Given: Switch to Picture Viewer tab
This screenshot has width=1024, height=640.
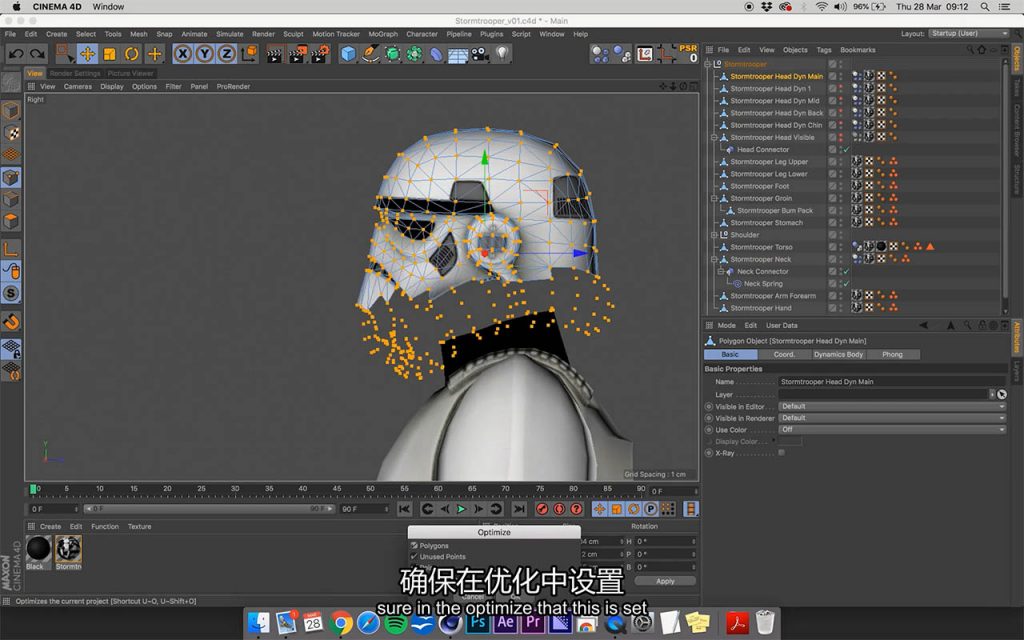Looking at the screenshot, I should (x=131, y=73).
